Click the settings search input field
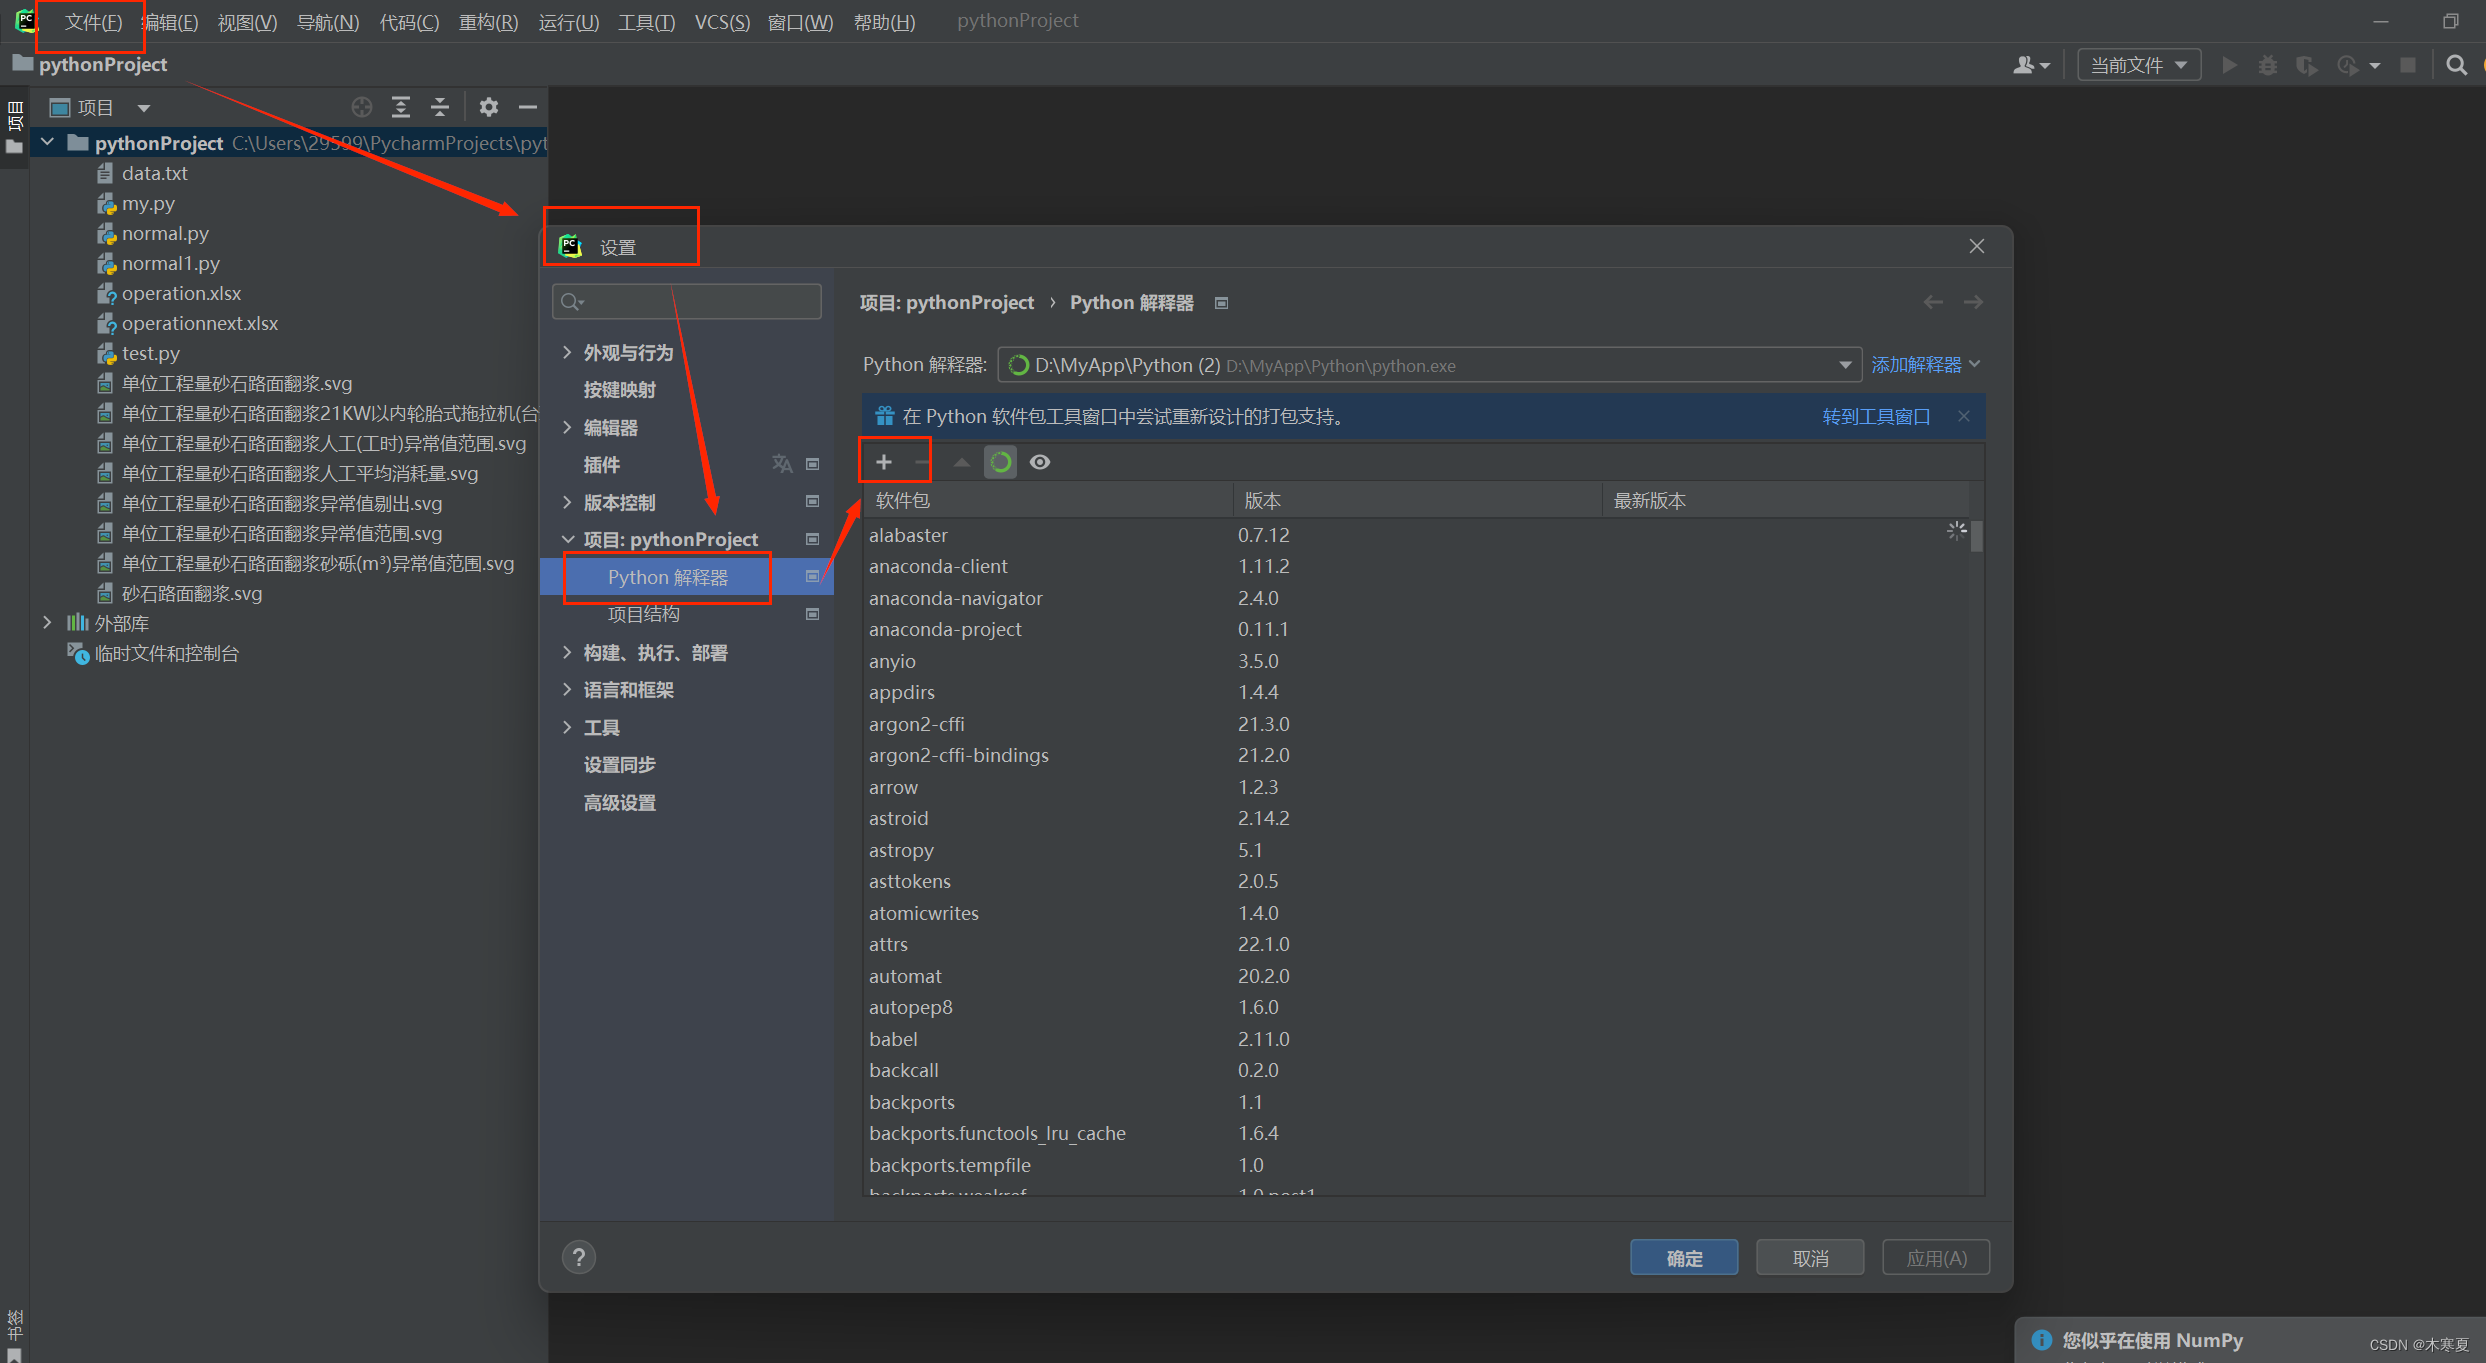2486x1363 pixels. point(687,301)
